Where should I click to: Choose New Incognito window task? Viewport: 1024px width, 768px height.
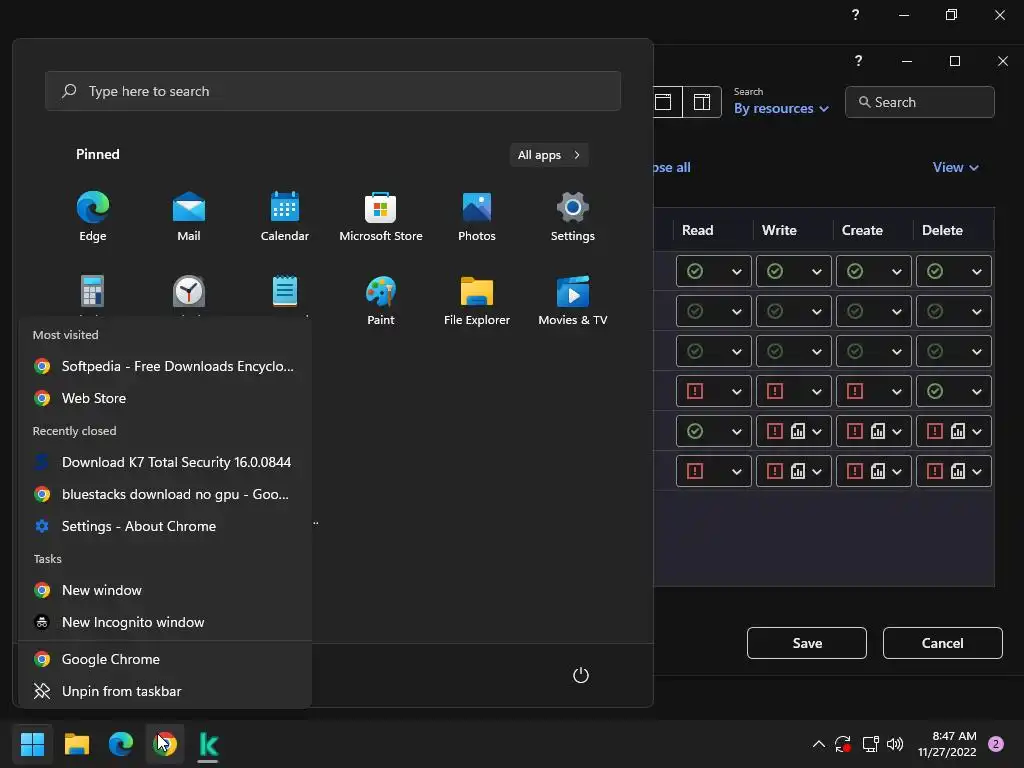pos(165,622)
